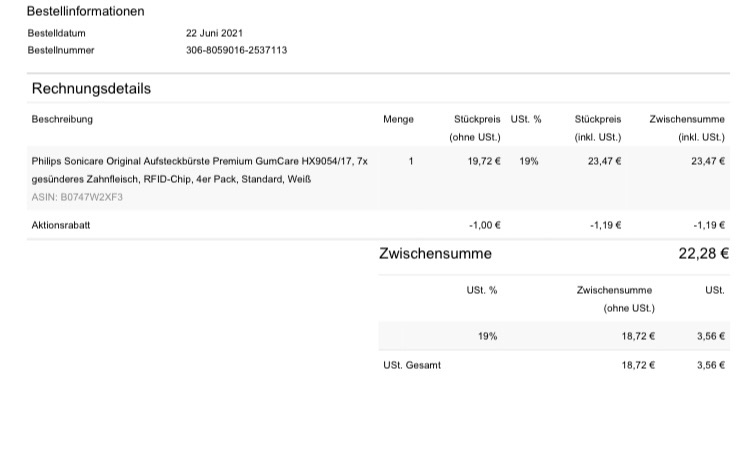
Task: Click the order date 22 Juni 2021
Action: 214,33
